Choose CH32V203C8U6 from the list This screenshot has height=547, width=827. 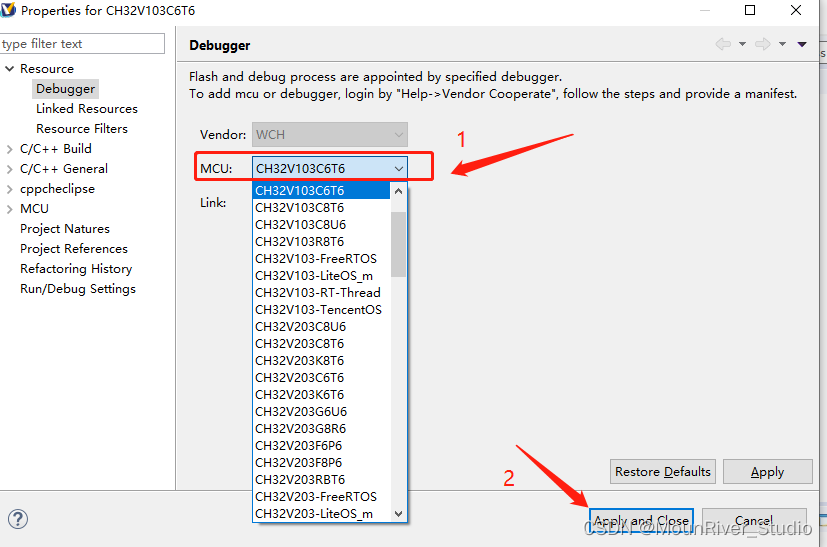tap(322, 327)
